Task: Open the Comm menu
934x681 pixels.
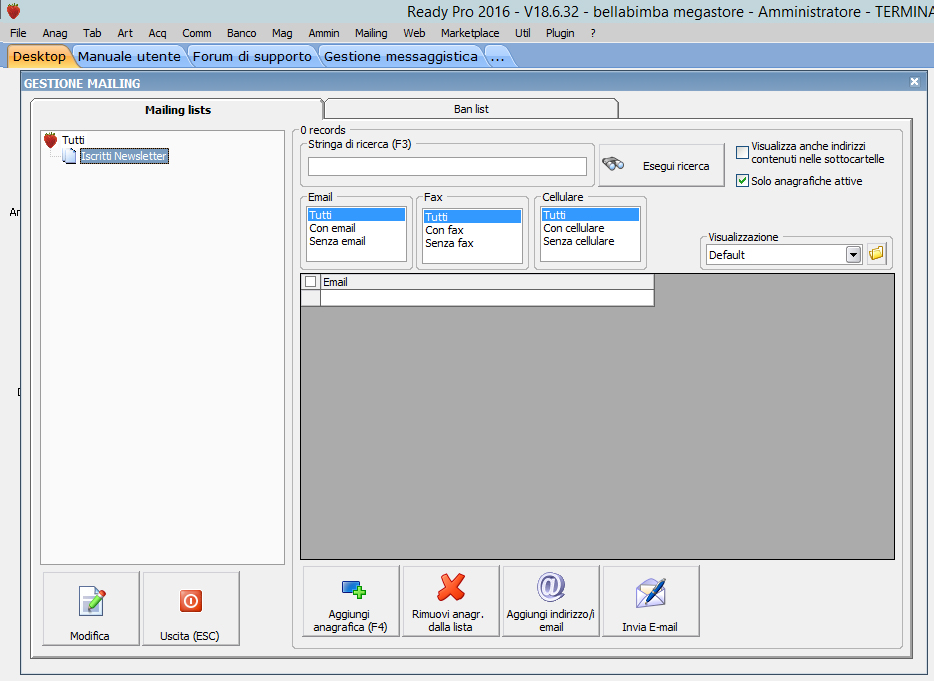Action: pos(197,33)
